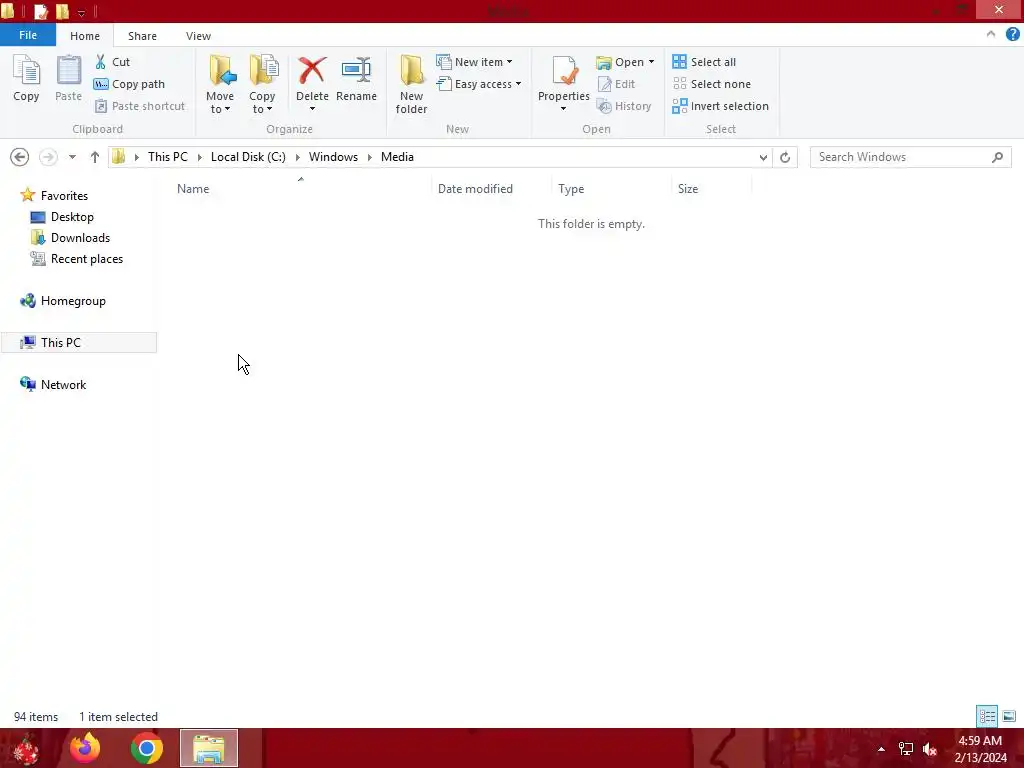Screen dimensions: 1024x768
Task: Click This PC in the address bar
Action: tap(168, 157)
